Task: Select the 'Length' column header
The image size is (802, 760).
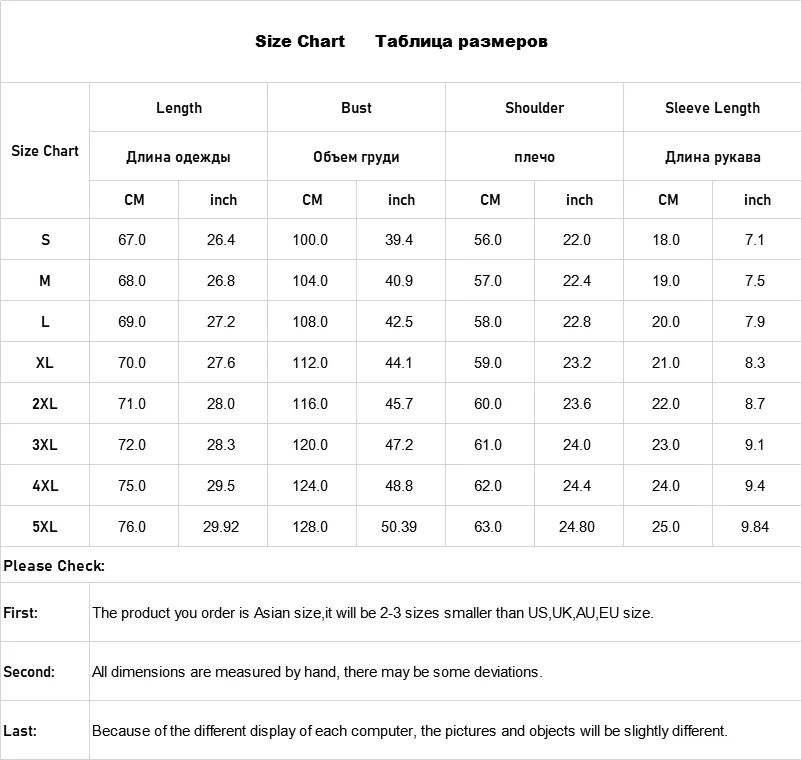Action: pos(179,108)
